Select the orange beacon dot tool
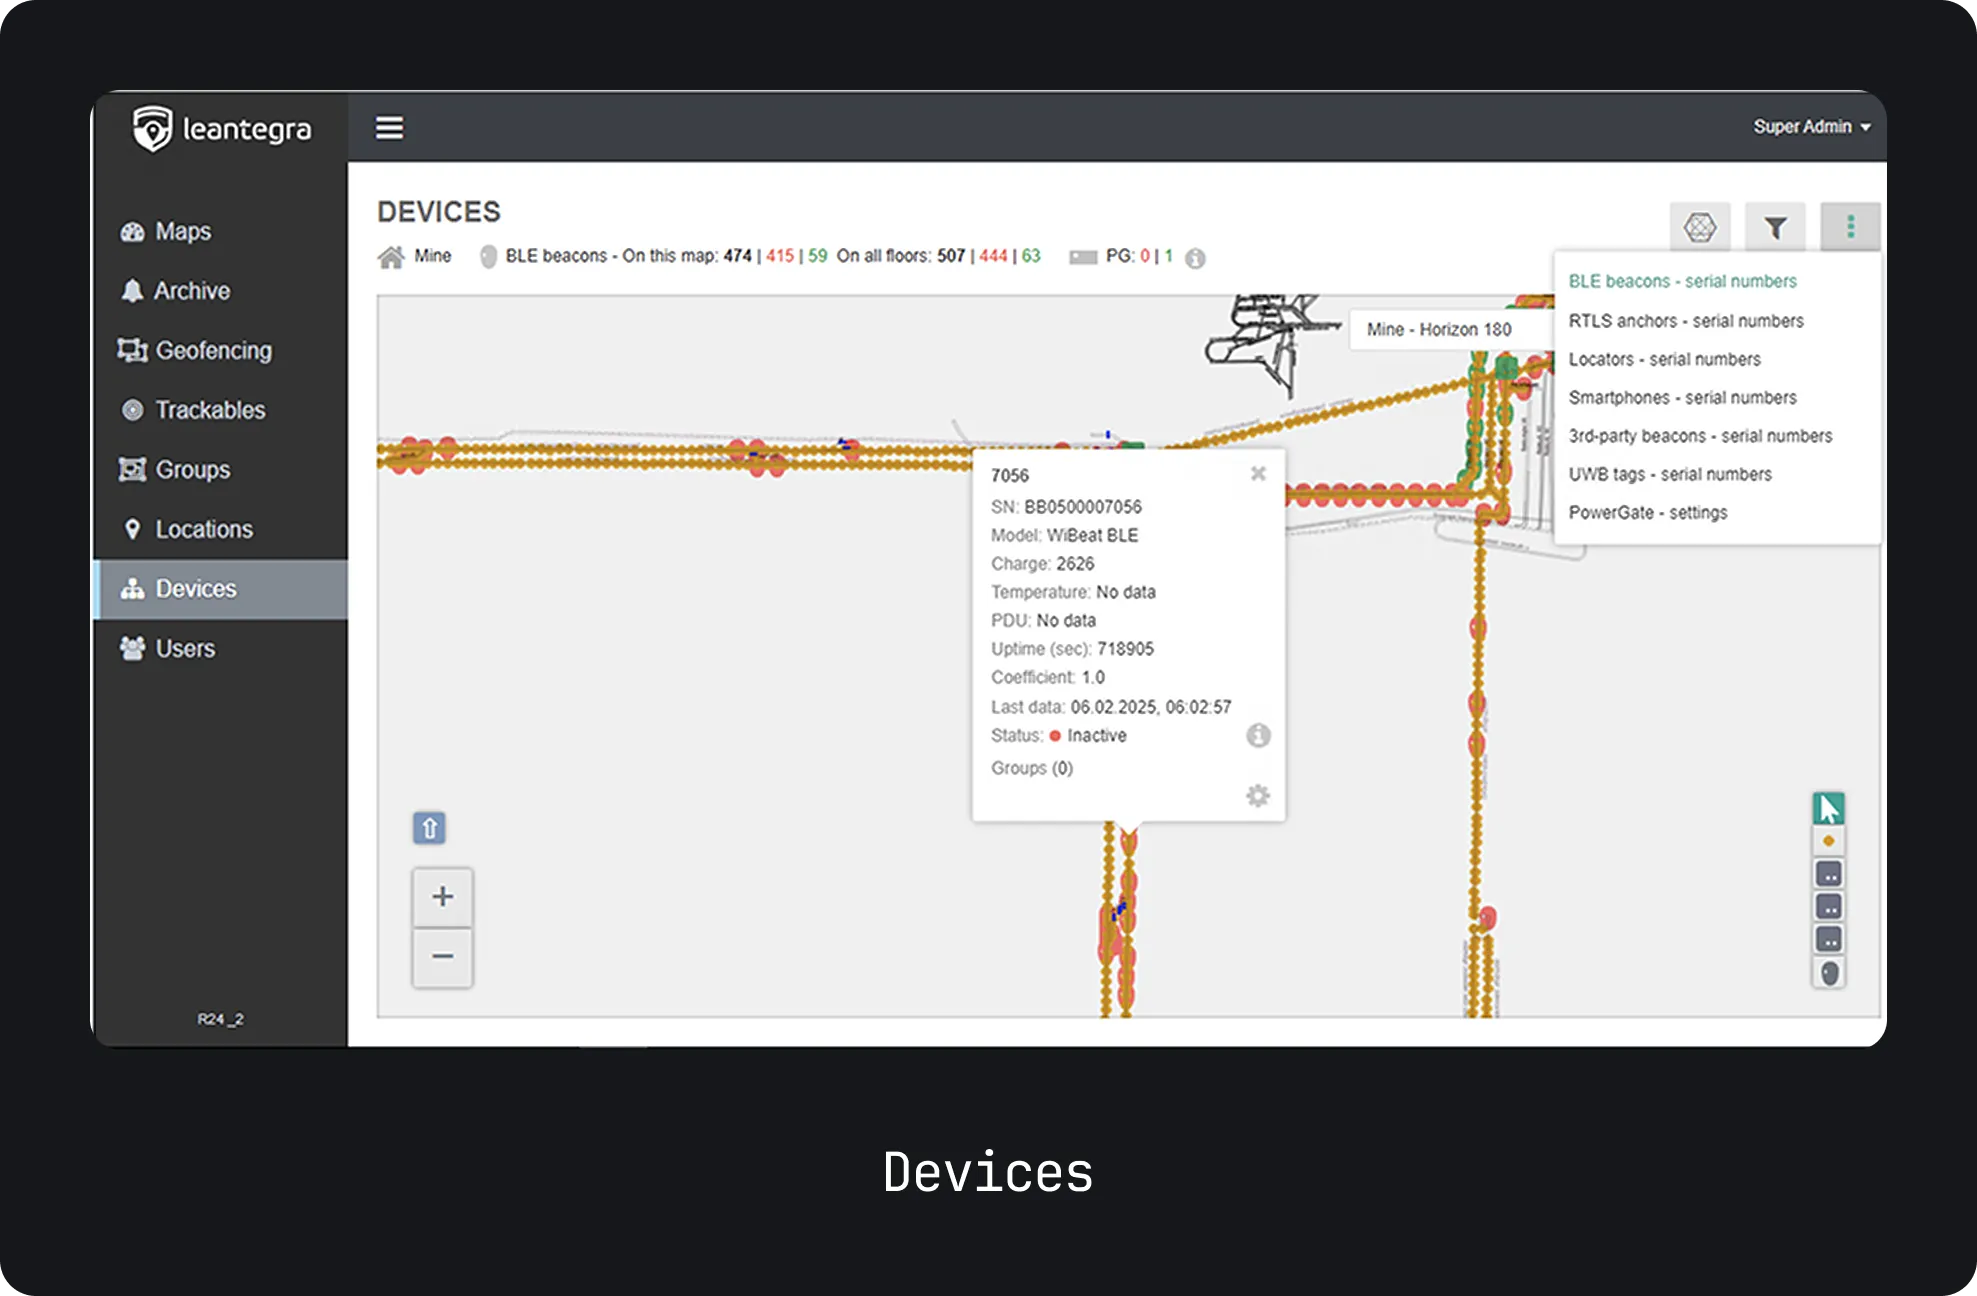This screenshot has height=1296, width=1977. pyautogui.click(x=1829, y=841)
